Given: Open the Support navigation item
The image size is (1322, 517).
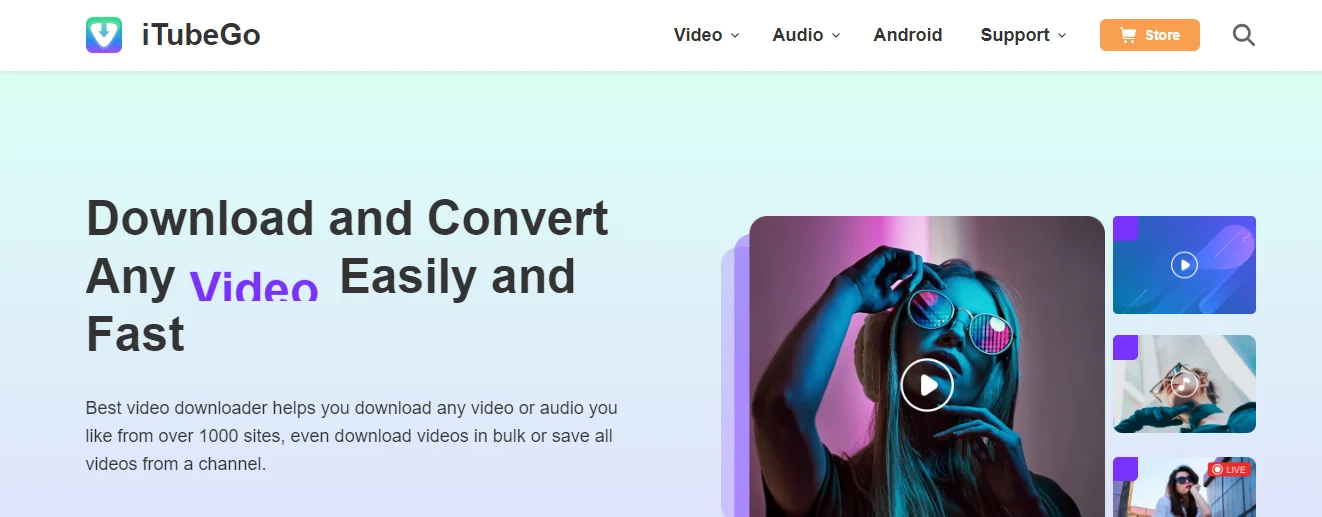Looking at the screenshot, I should [1015, 35].
